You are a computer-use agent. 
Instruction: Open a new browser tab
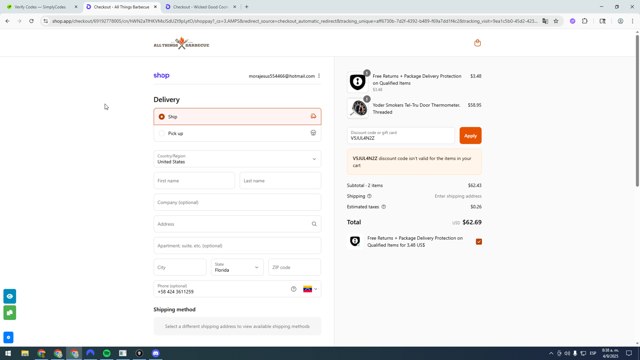coord(247,7)
